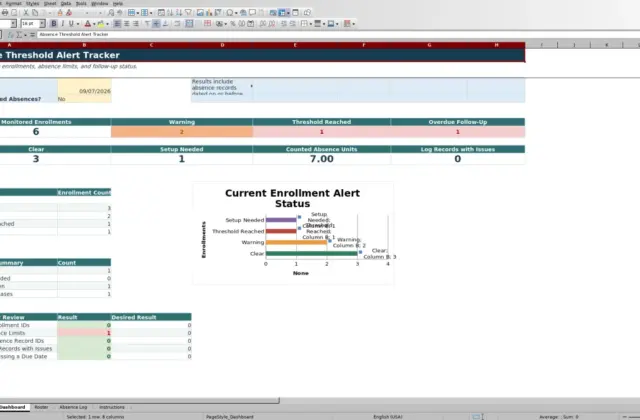
Task: Click the Clone Formatting paintbrush icon
Action: [x=60, y=13]
